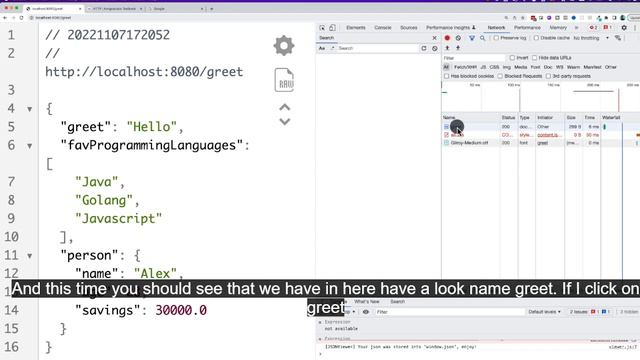Switch to the RAW JSON view
This screenshot has width=640, height=360.
click(x=284, y=80)
